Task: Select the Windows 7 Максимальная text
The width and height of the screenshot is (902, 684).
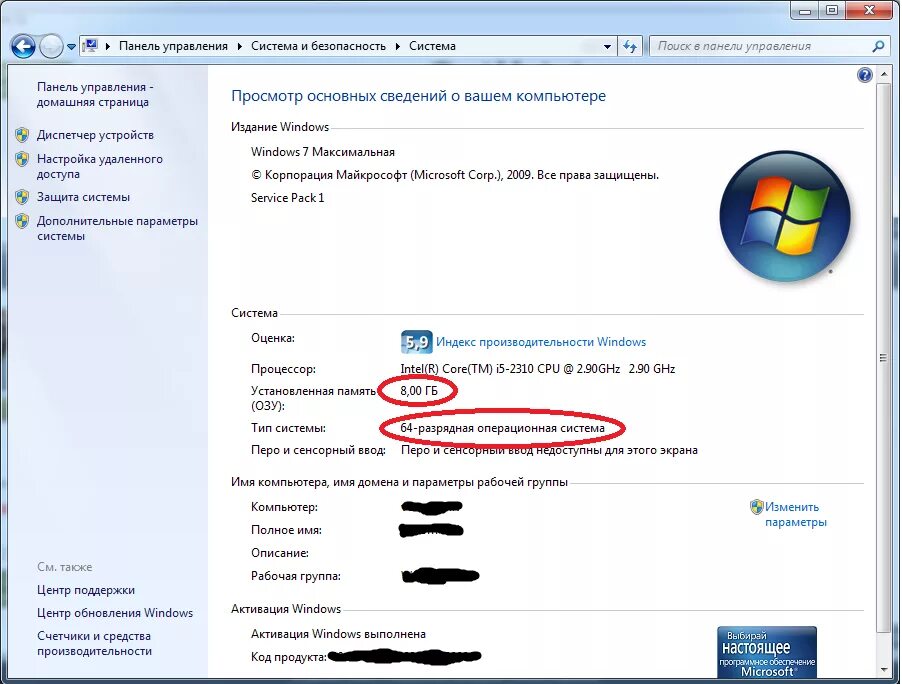Action: pyautogui.click(x=323, y=152)
